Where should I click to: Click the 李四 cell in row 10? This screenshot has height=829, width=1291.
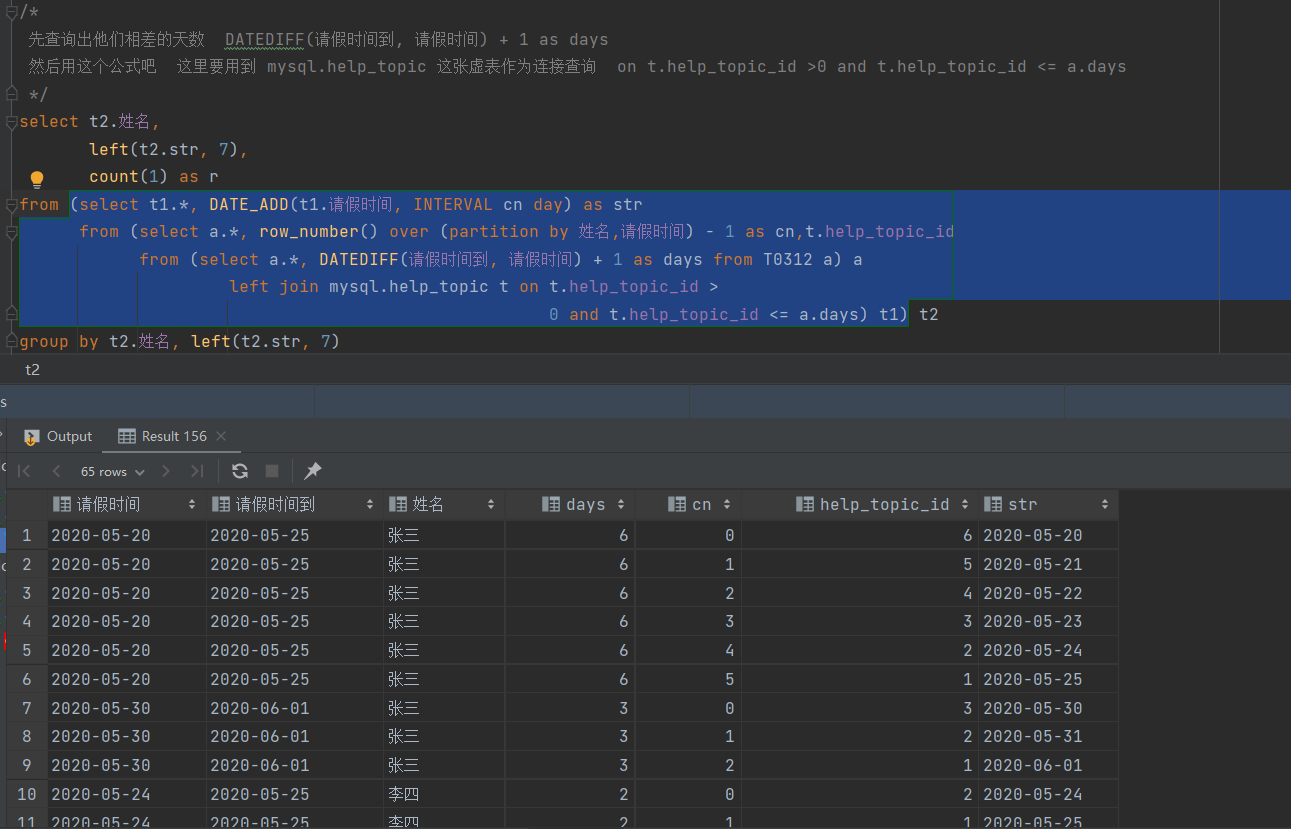click(x=443, y=794)
